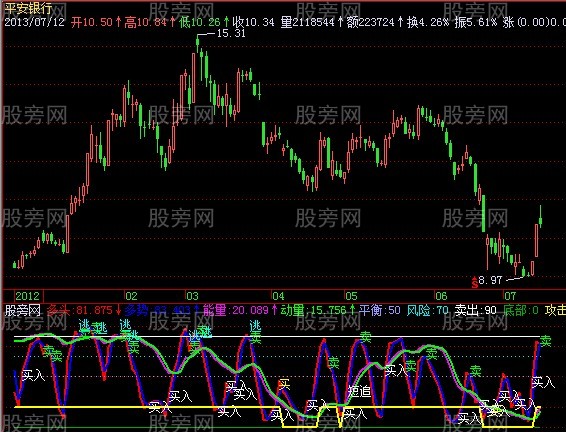Click the 短追 signal label
This screenshot has width=566, height=432.
[x=359, y=391]
